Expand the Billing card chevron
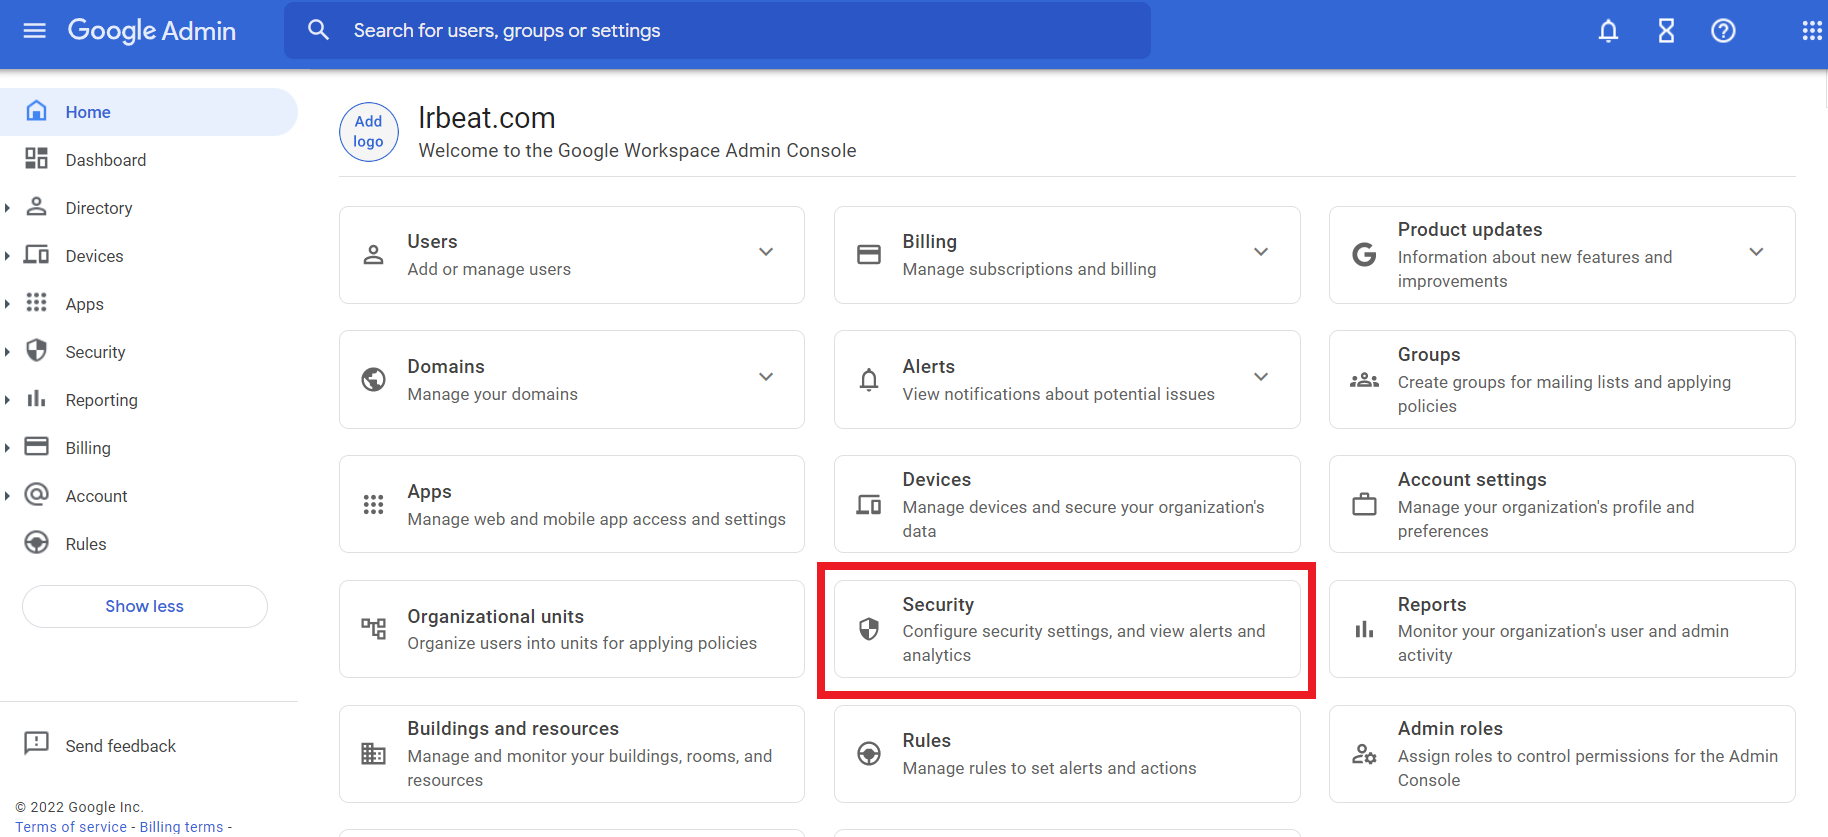Viewport: 1828px width, 837px height. point(1261,252)
